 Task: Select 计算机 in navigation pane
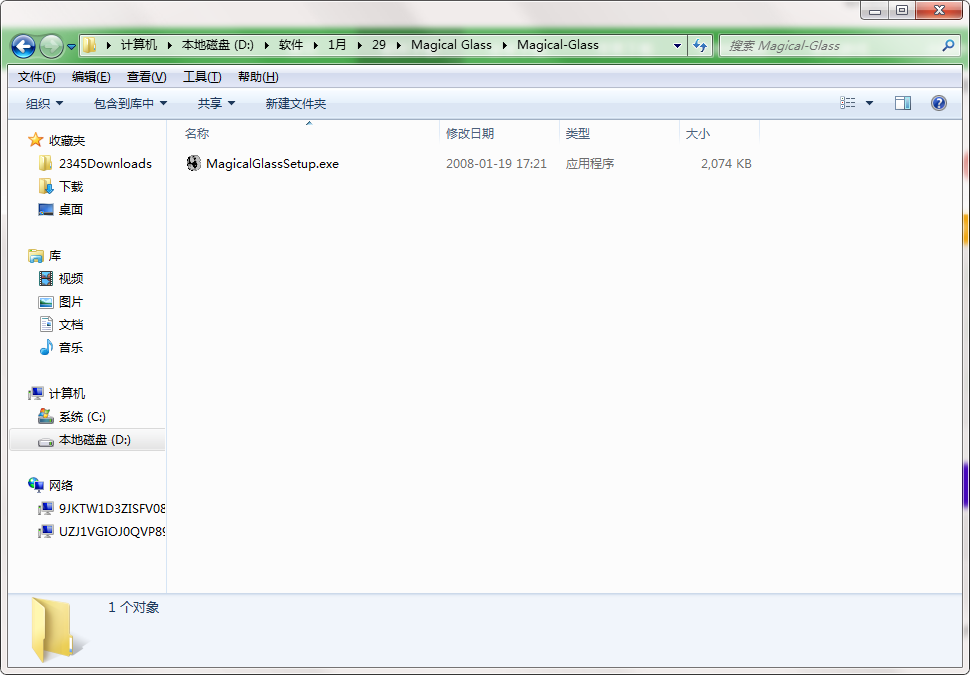coord(67,393)
